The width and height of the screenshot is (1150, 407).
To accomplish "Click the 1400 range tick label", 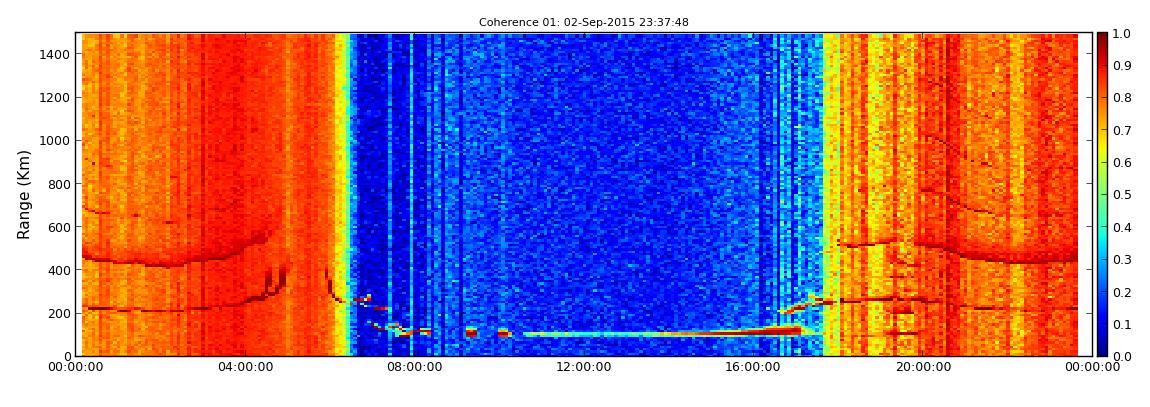I will click(55, 54).
